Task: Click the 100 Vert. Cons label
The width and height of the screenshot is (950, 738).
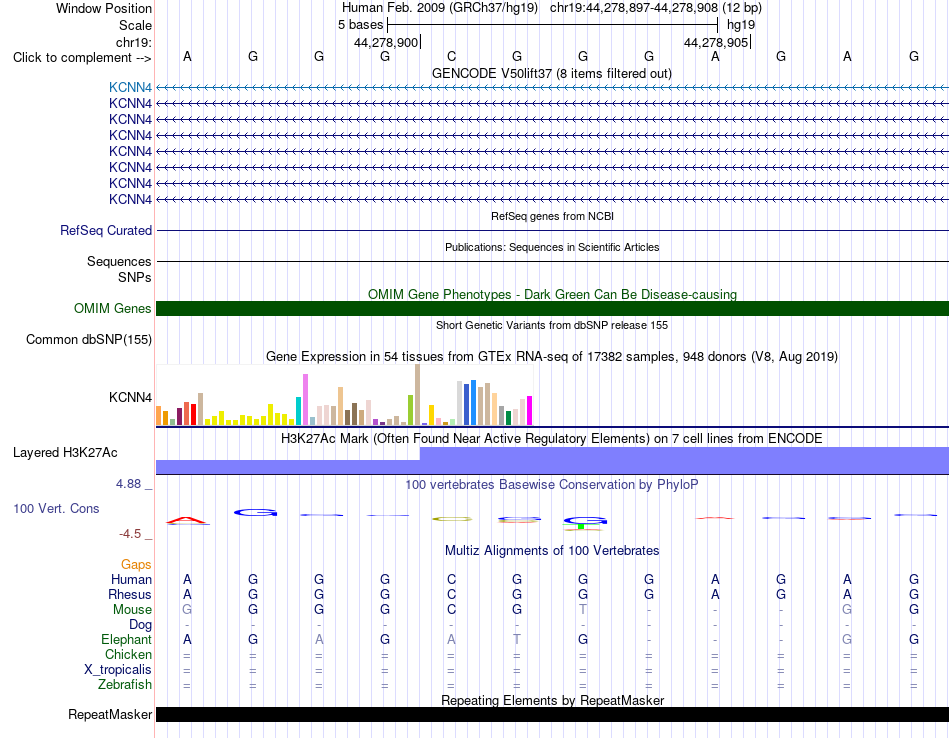Action: pos(56,508)
